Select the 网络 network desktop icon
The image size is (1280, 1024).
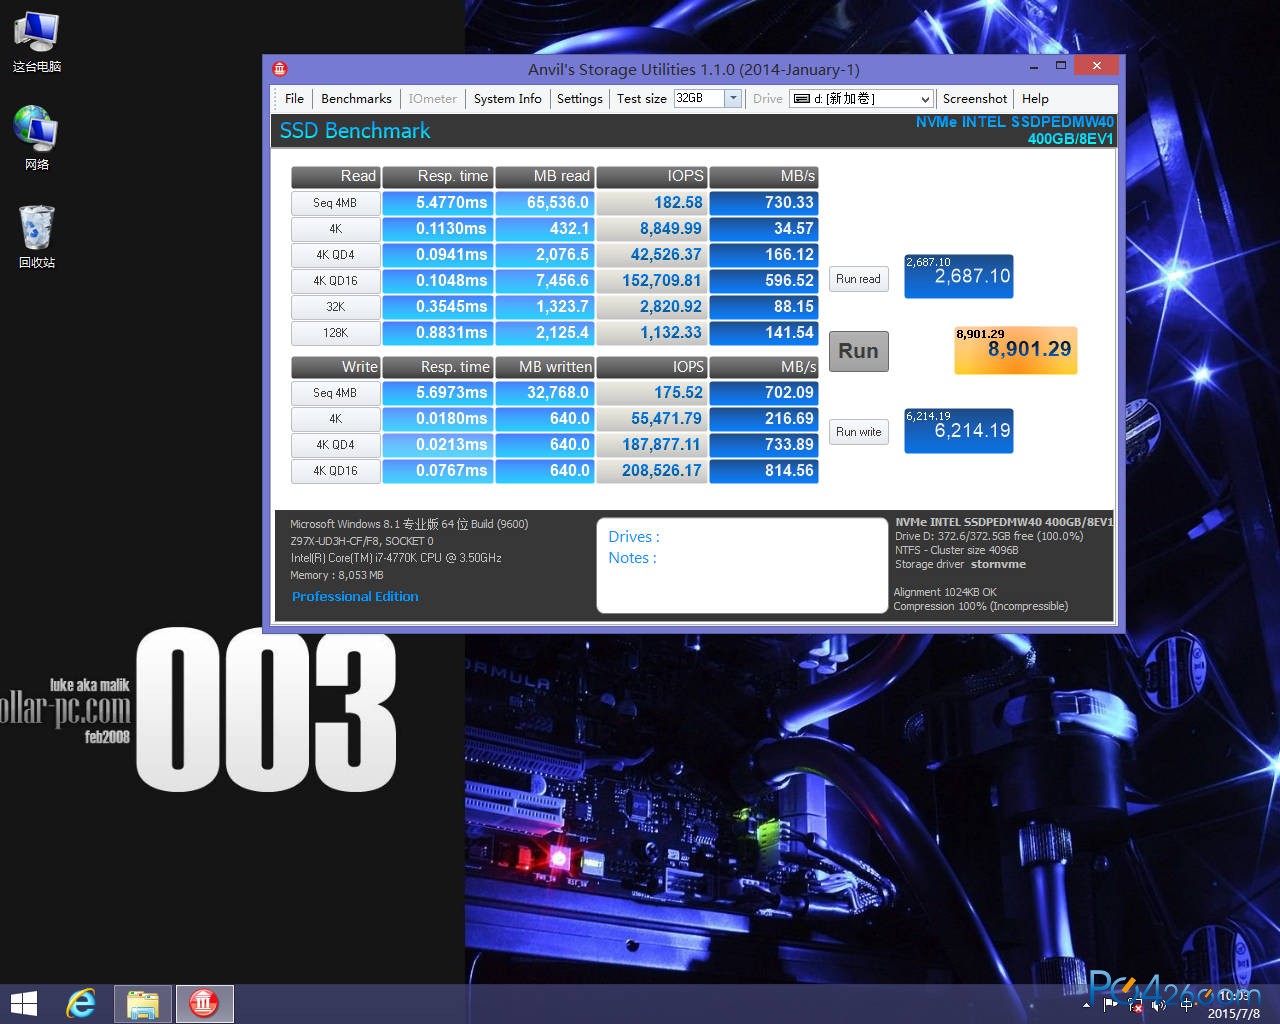pos(37,138)
